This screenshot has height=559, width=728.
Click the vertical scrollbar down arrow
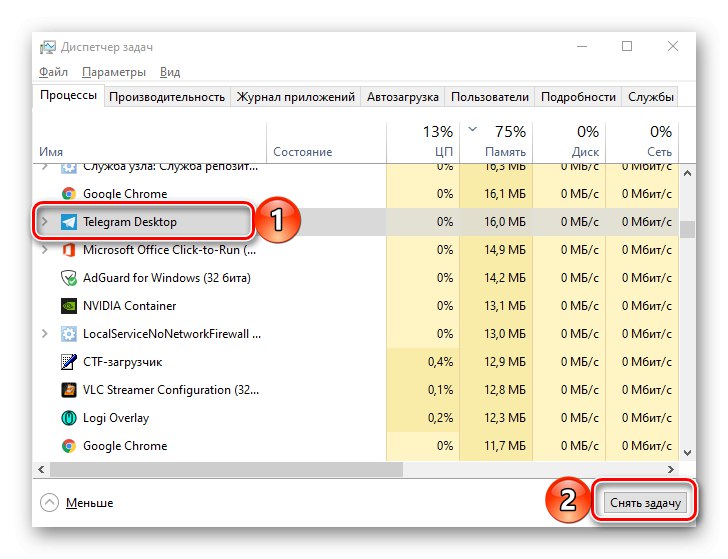point(688,453)
